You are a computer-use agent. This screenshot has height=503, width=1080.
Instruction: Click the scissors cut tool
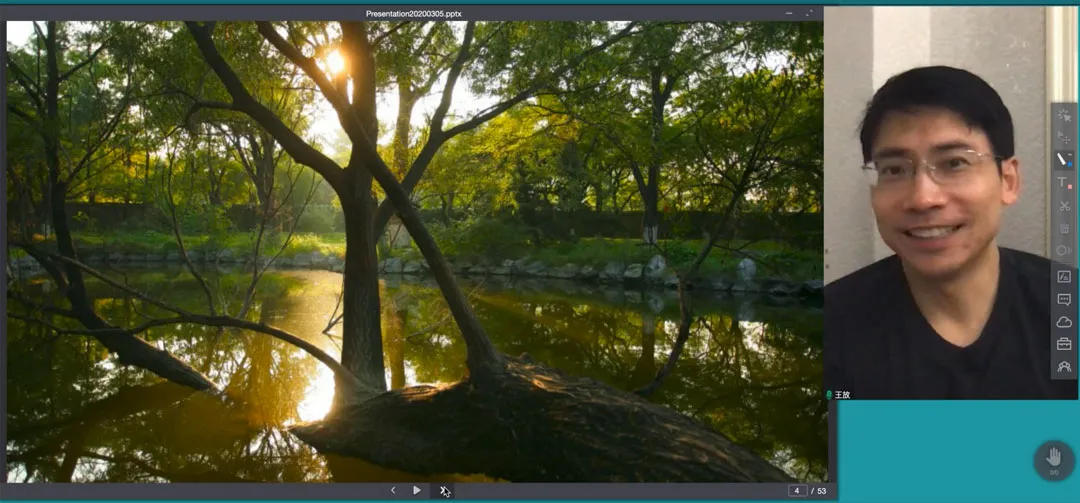[1064, 206]
